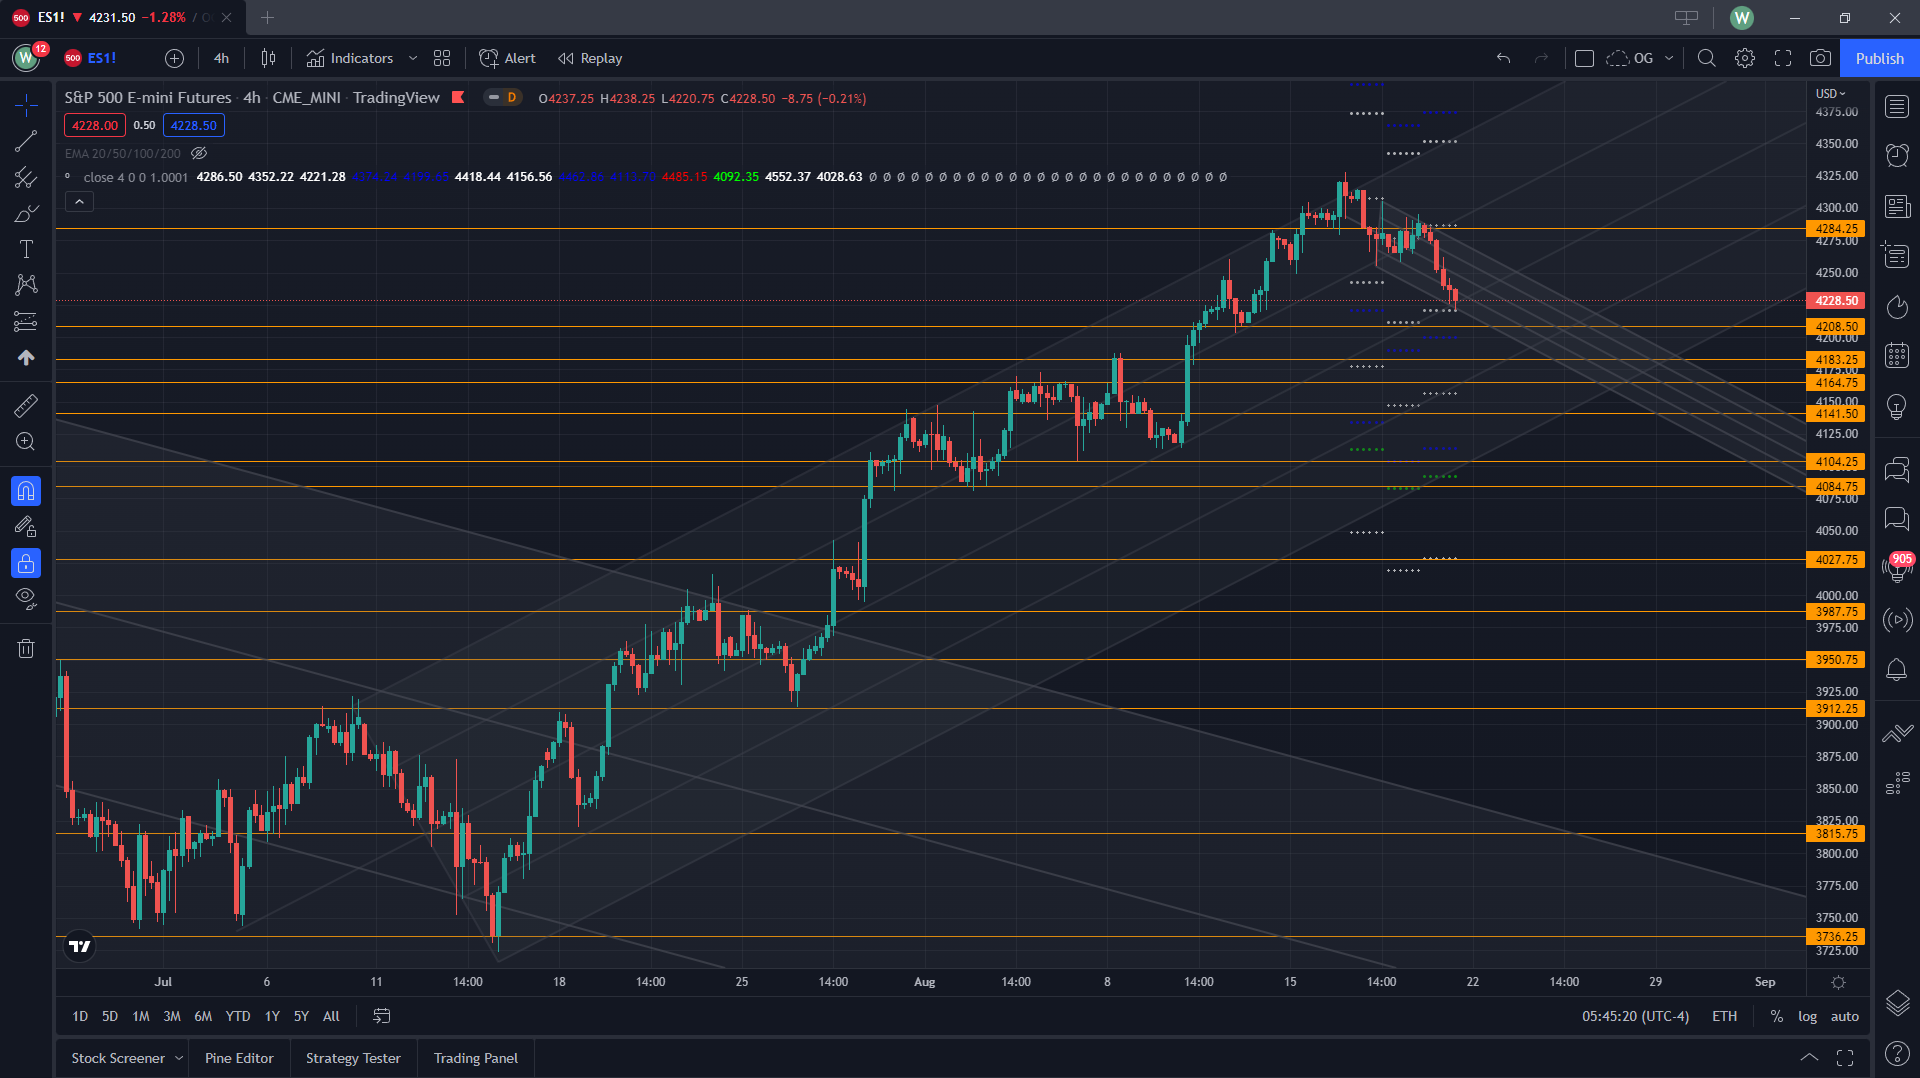
Task: Publish the chart idea
Action: [x=1880, y=58]
